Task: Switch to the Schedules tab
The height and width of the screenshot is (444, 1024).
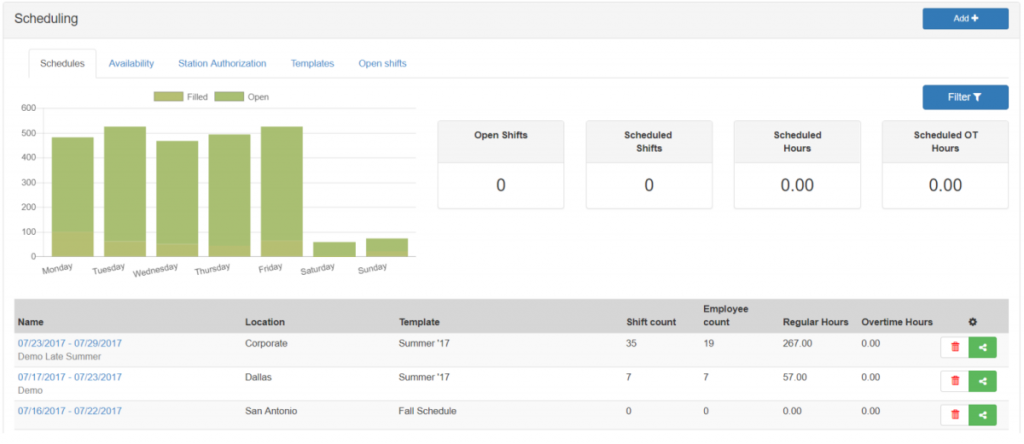Action: (x=63, y=64)
